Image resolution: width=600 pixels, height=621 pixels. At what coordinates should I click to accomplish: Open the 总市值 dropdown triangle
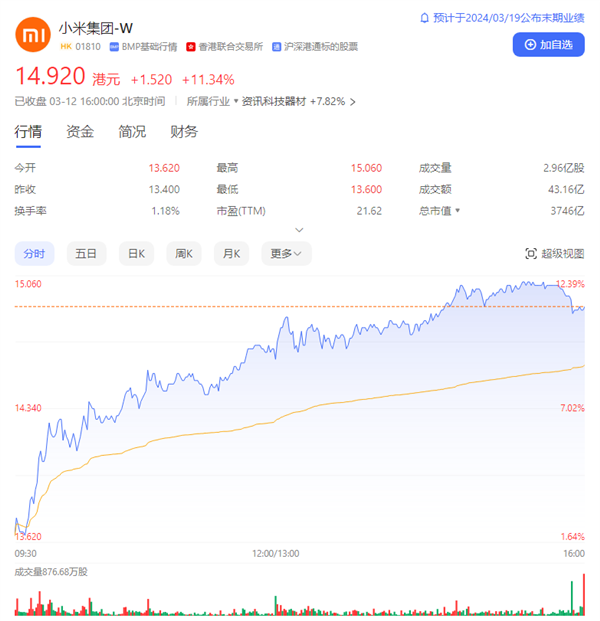(457, 210)
